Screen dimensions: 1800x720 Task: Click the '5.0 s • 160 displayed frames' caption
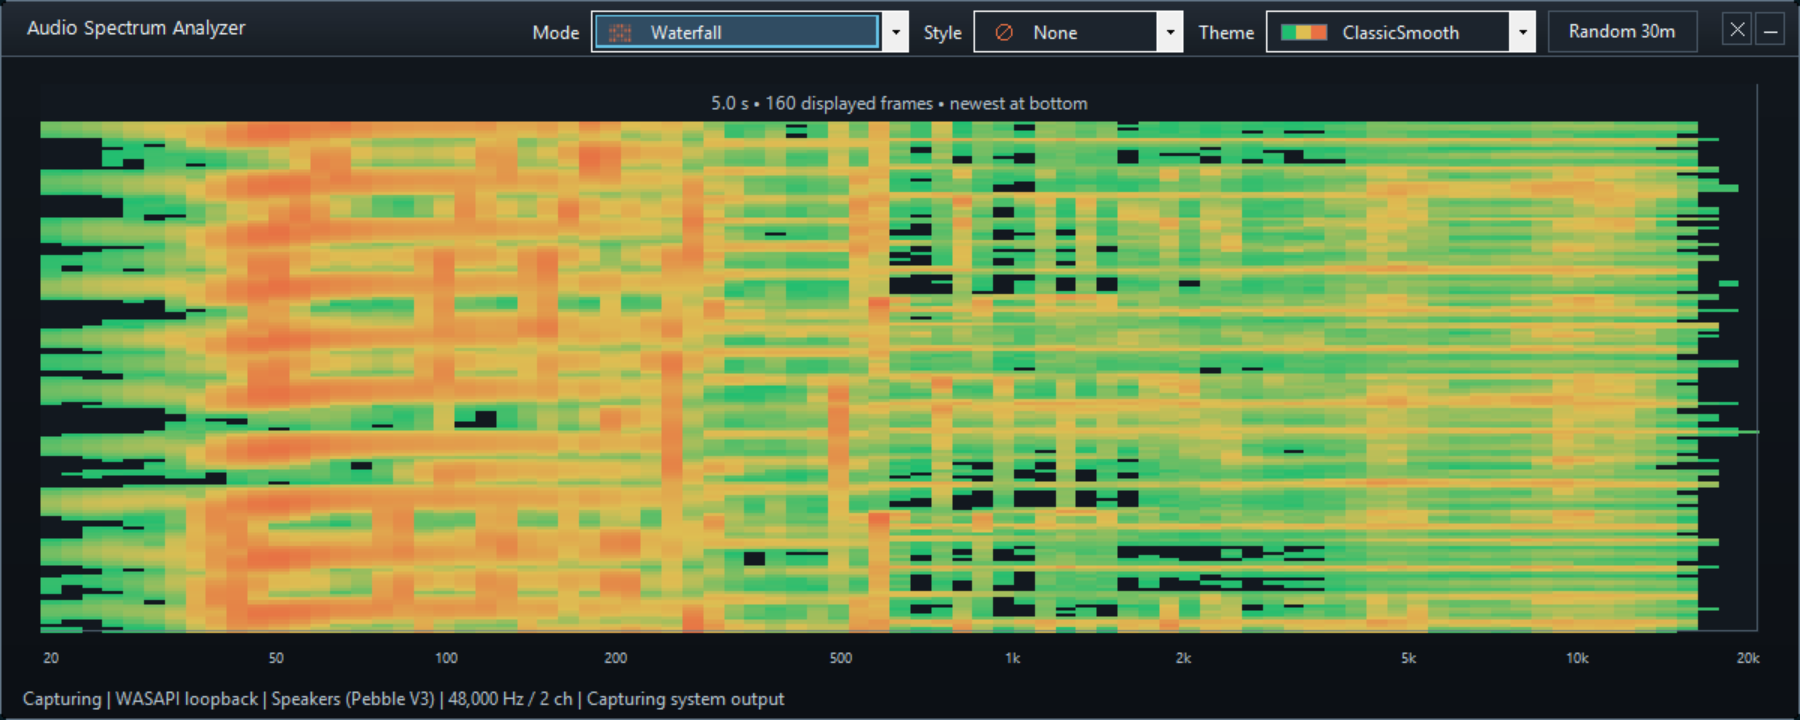(x=899, y=103)
